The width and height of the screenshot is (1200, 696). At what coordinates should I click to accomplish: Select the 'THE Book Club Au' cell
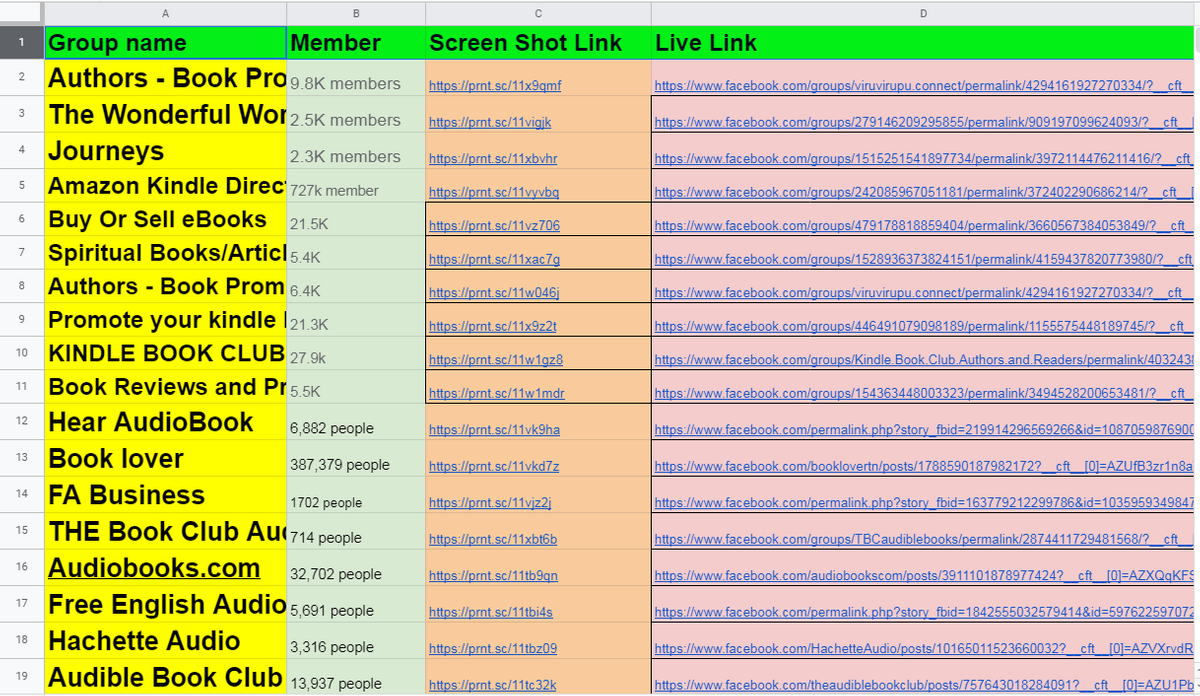click(166, 531)
